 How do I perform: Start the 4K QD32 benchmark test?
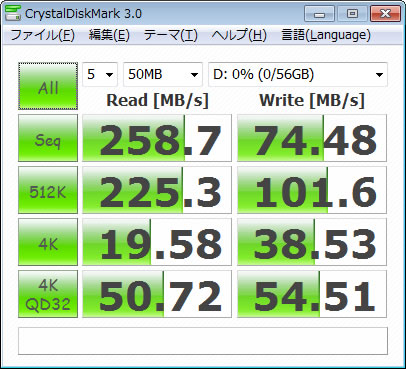point(48,294)
